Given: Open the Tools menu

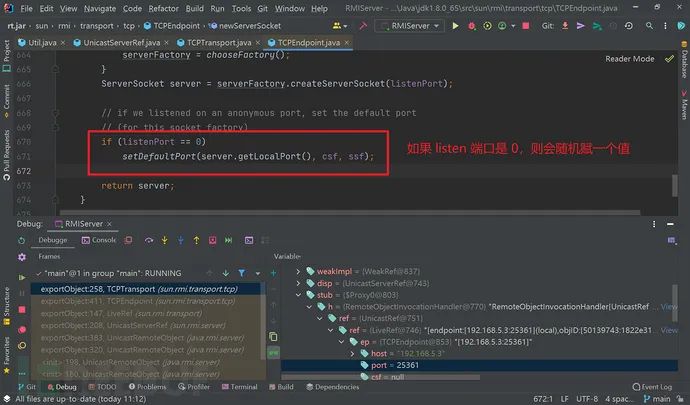Looking at the screenshot, I should tap(241, 8).
